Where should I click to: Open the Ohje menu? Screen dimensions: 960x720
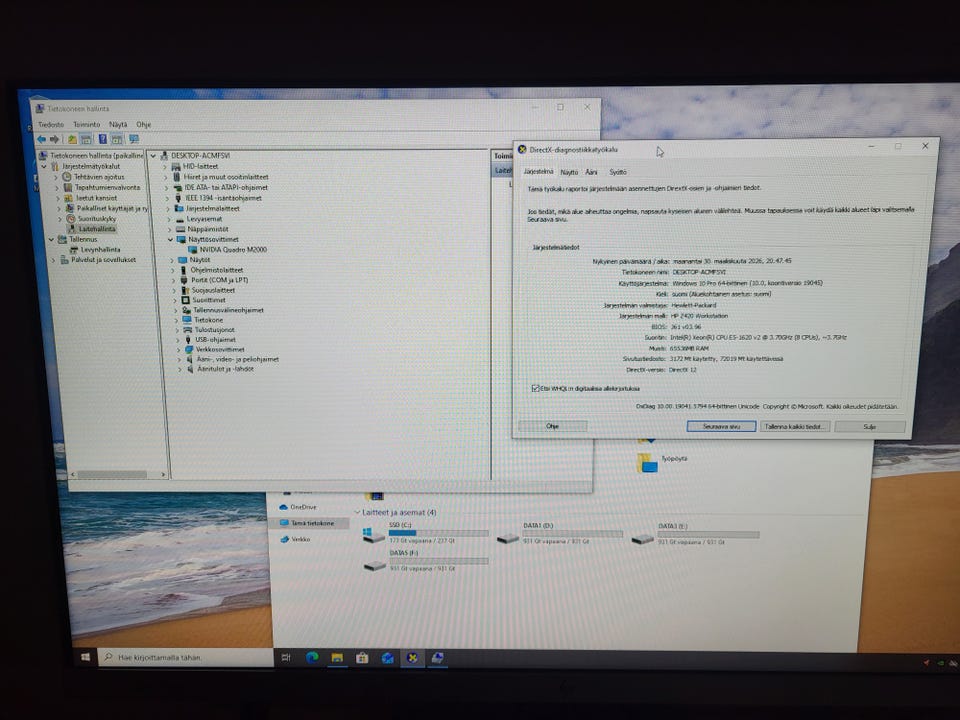coord(143,124)
